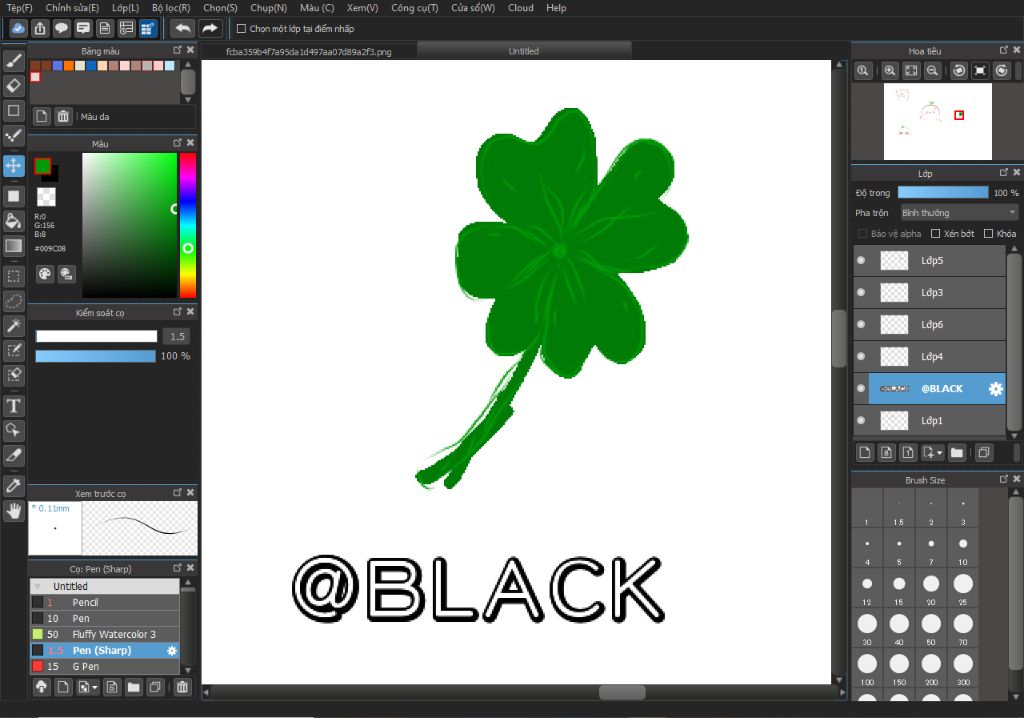Hide layer Lớp6 visibility dot

tap(861, 324)
